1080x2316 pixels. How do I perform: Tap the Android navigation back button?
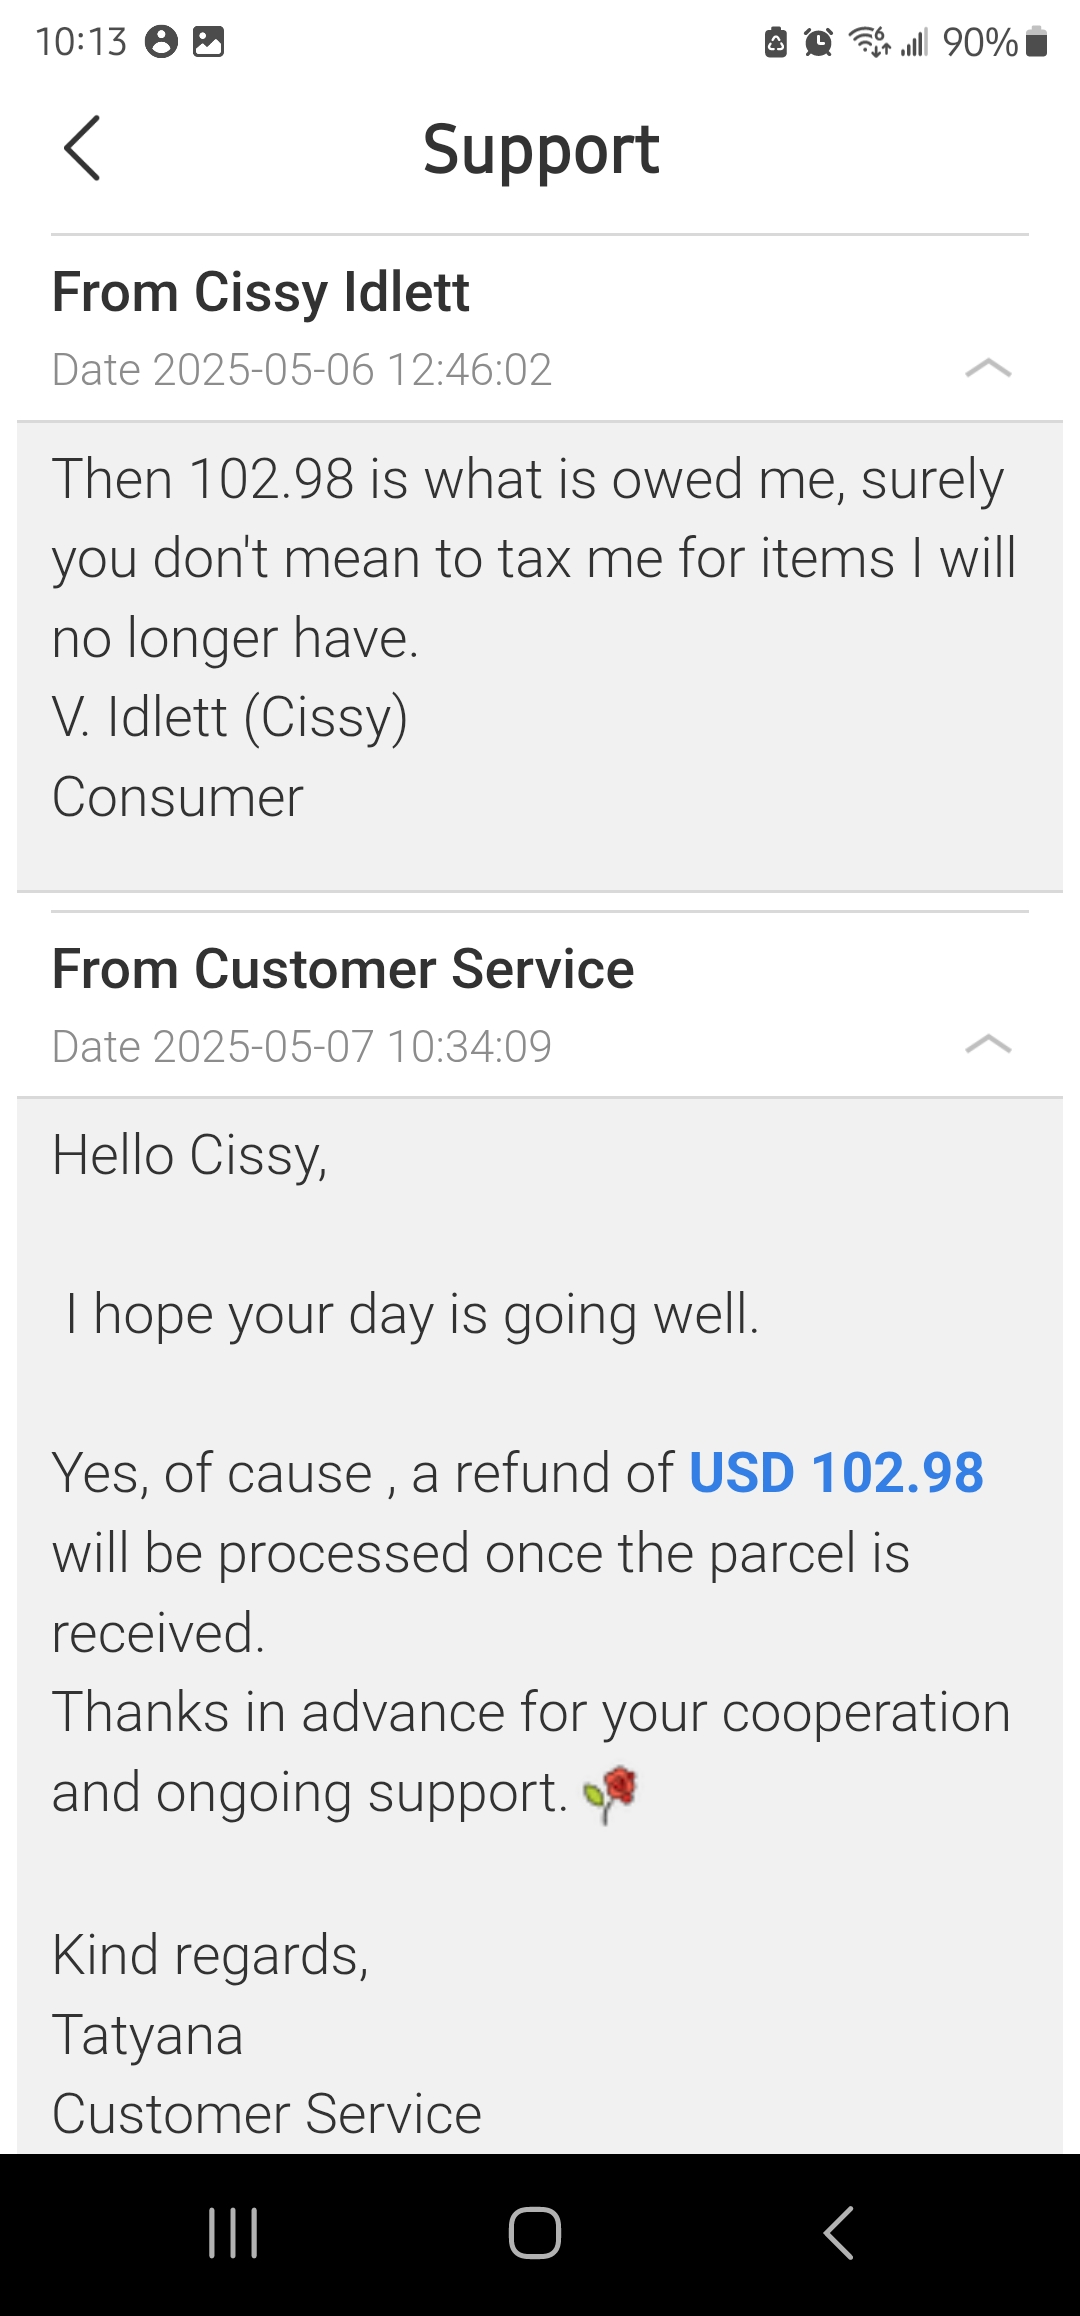pyautogui.click(x=838, y=2233)
